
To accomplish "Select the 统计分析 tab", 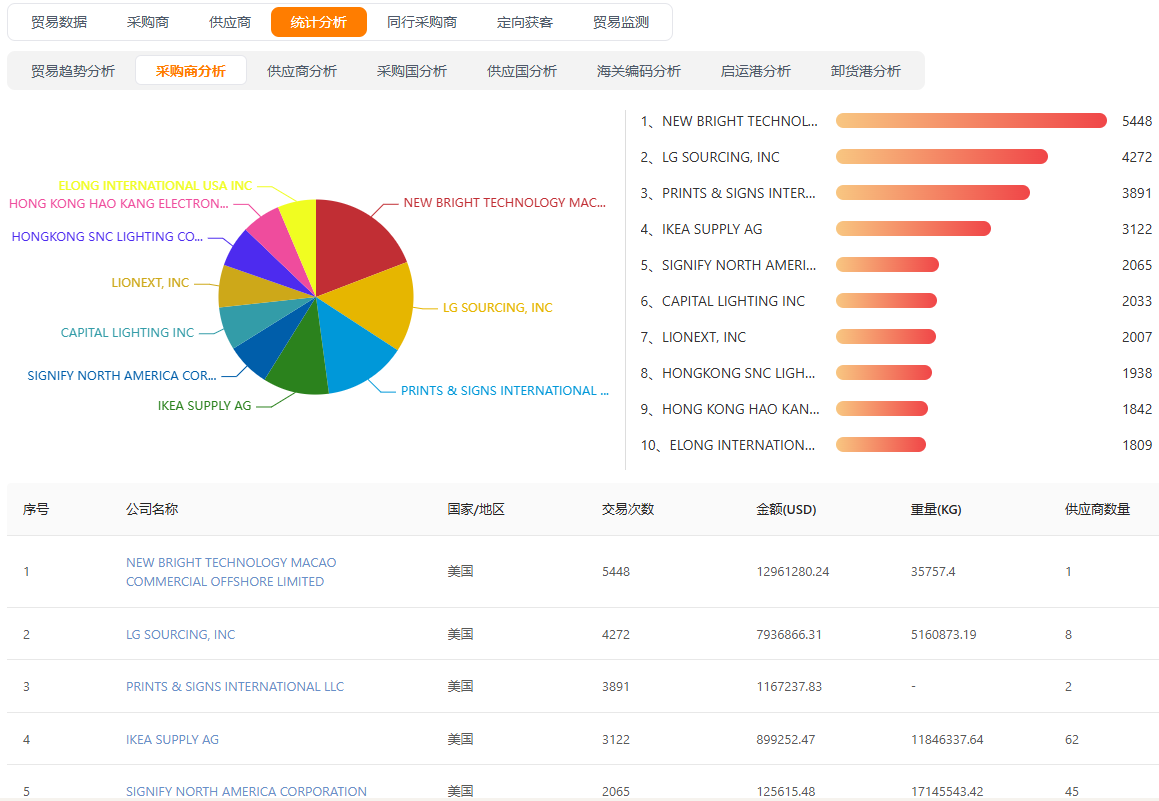I will pos(319,22).
